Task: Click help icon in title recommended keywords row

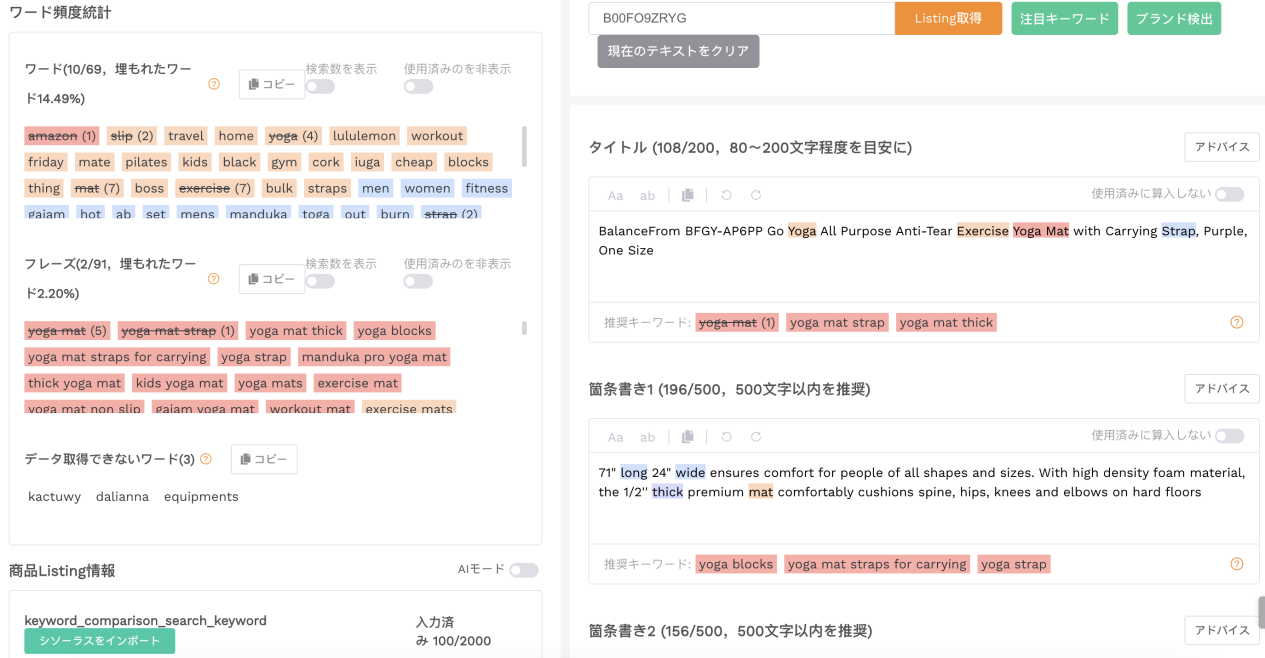Action: pyautogui.click(x=1236, y=322)
